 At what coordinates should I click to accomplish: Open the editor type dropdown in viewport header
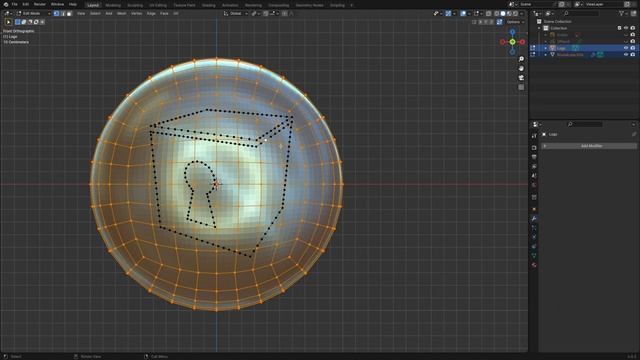pos(8,13)
